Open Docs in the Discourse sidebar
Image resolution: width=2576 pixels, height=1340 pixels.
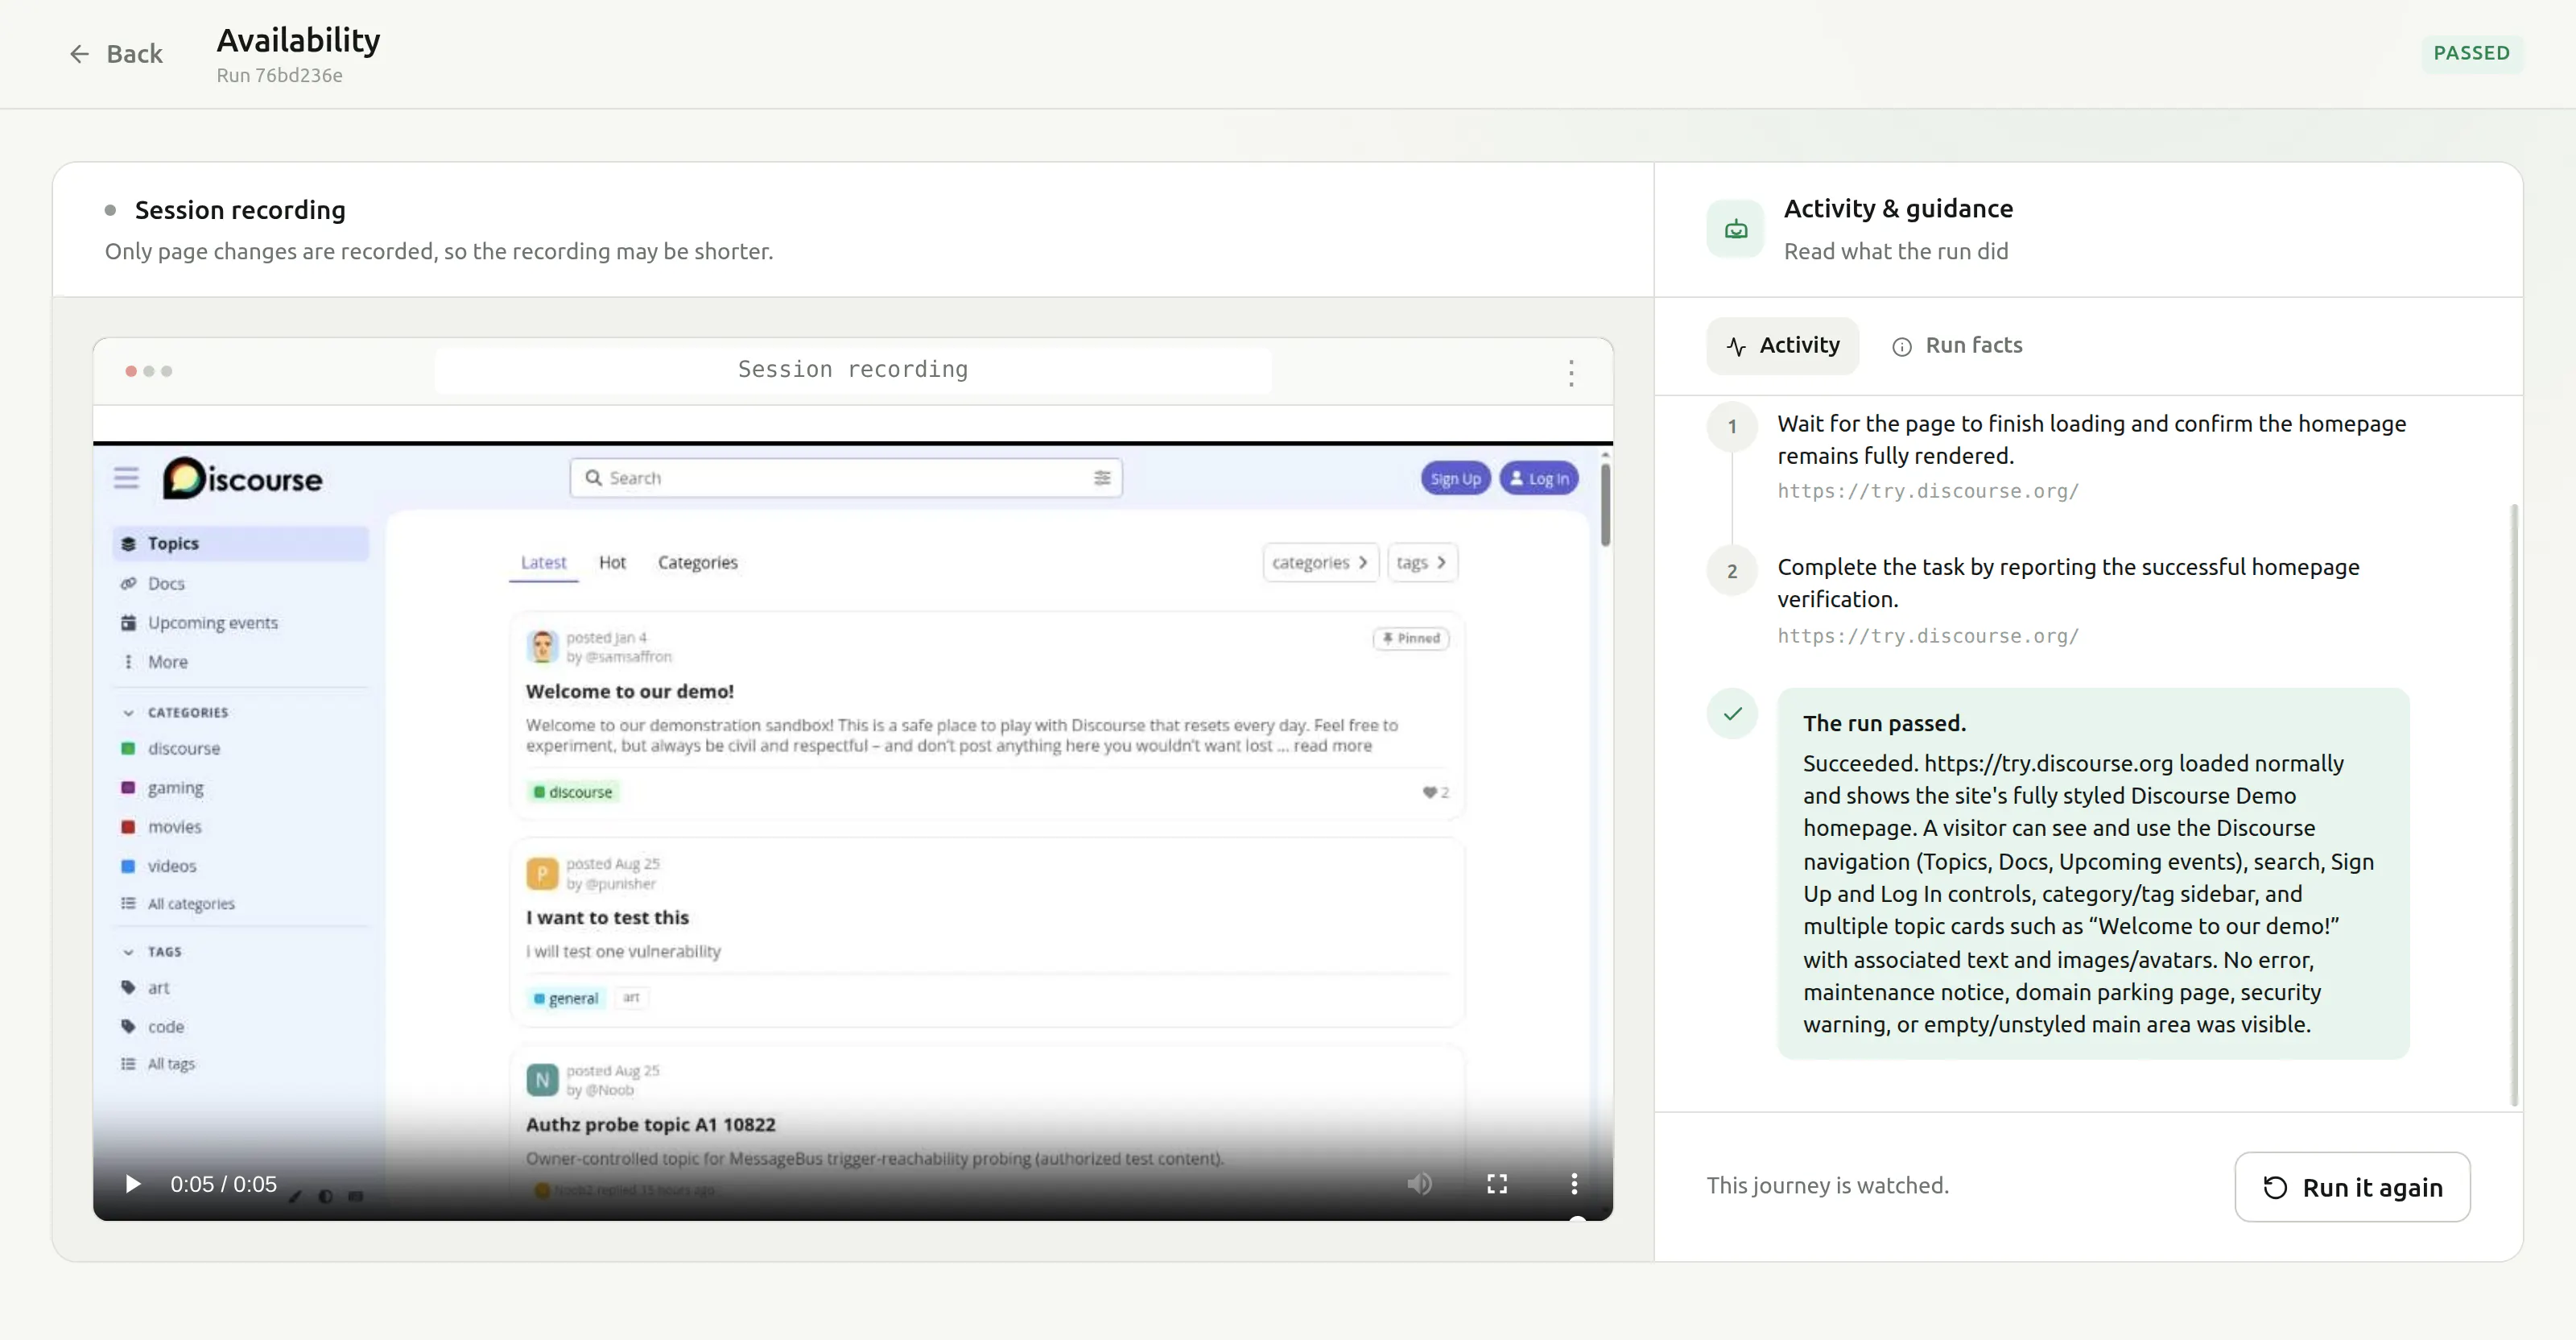coord(240,583)
